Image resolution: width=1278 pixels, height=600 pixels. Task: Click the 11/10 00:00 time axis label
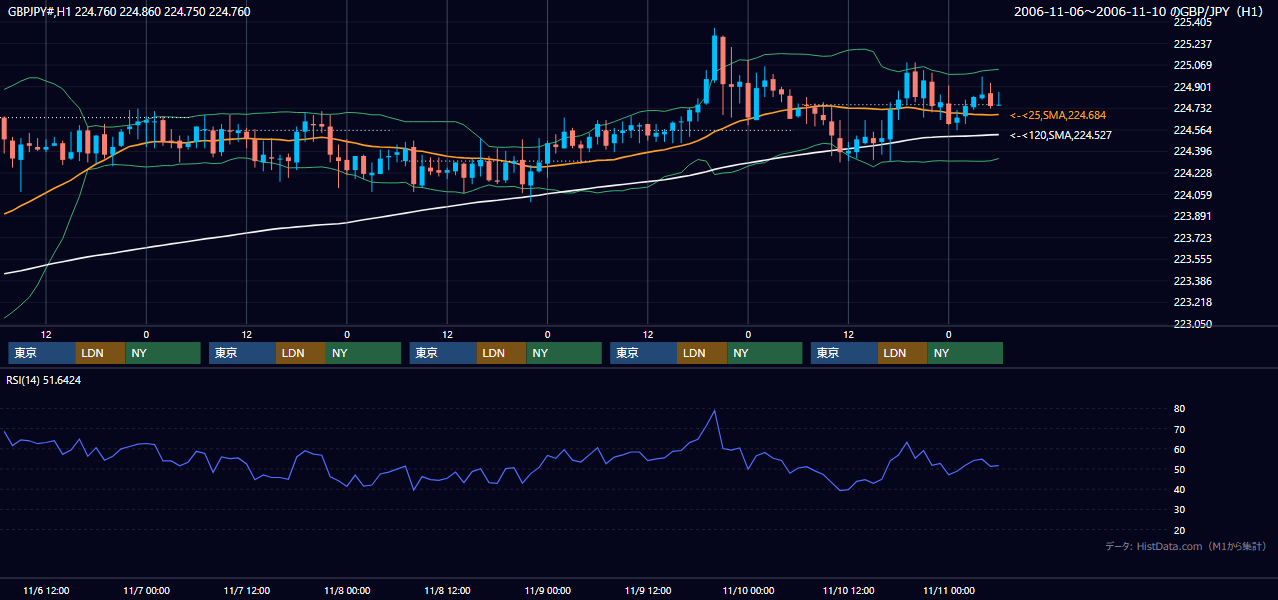[748, 591]
